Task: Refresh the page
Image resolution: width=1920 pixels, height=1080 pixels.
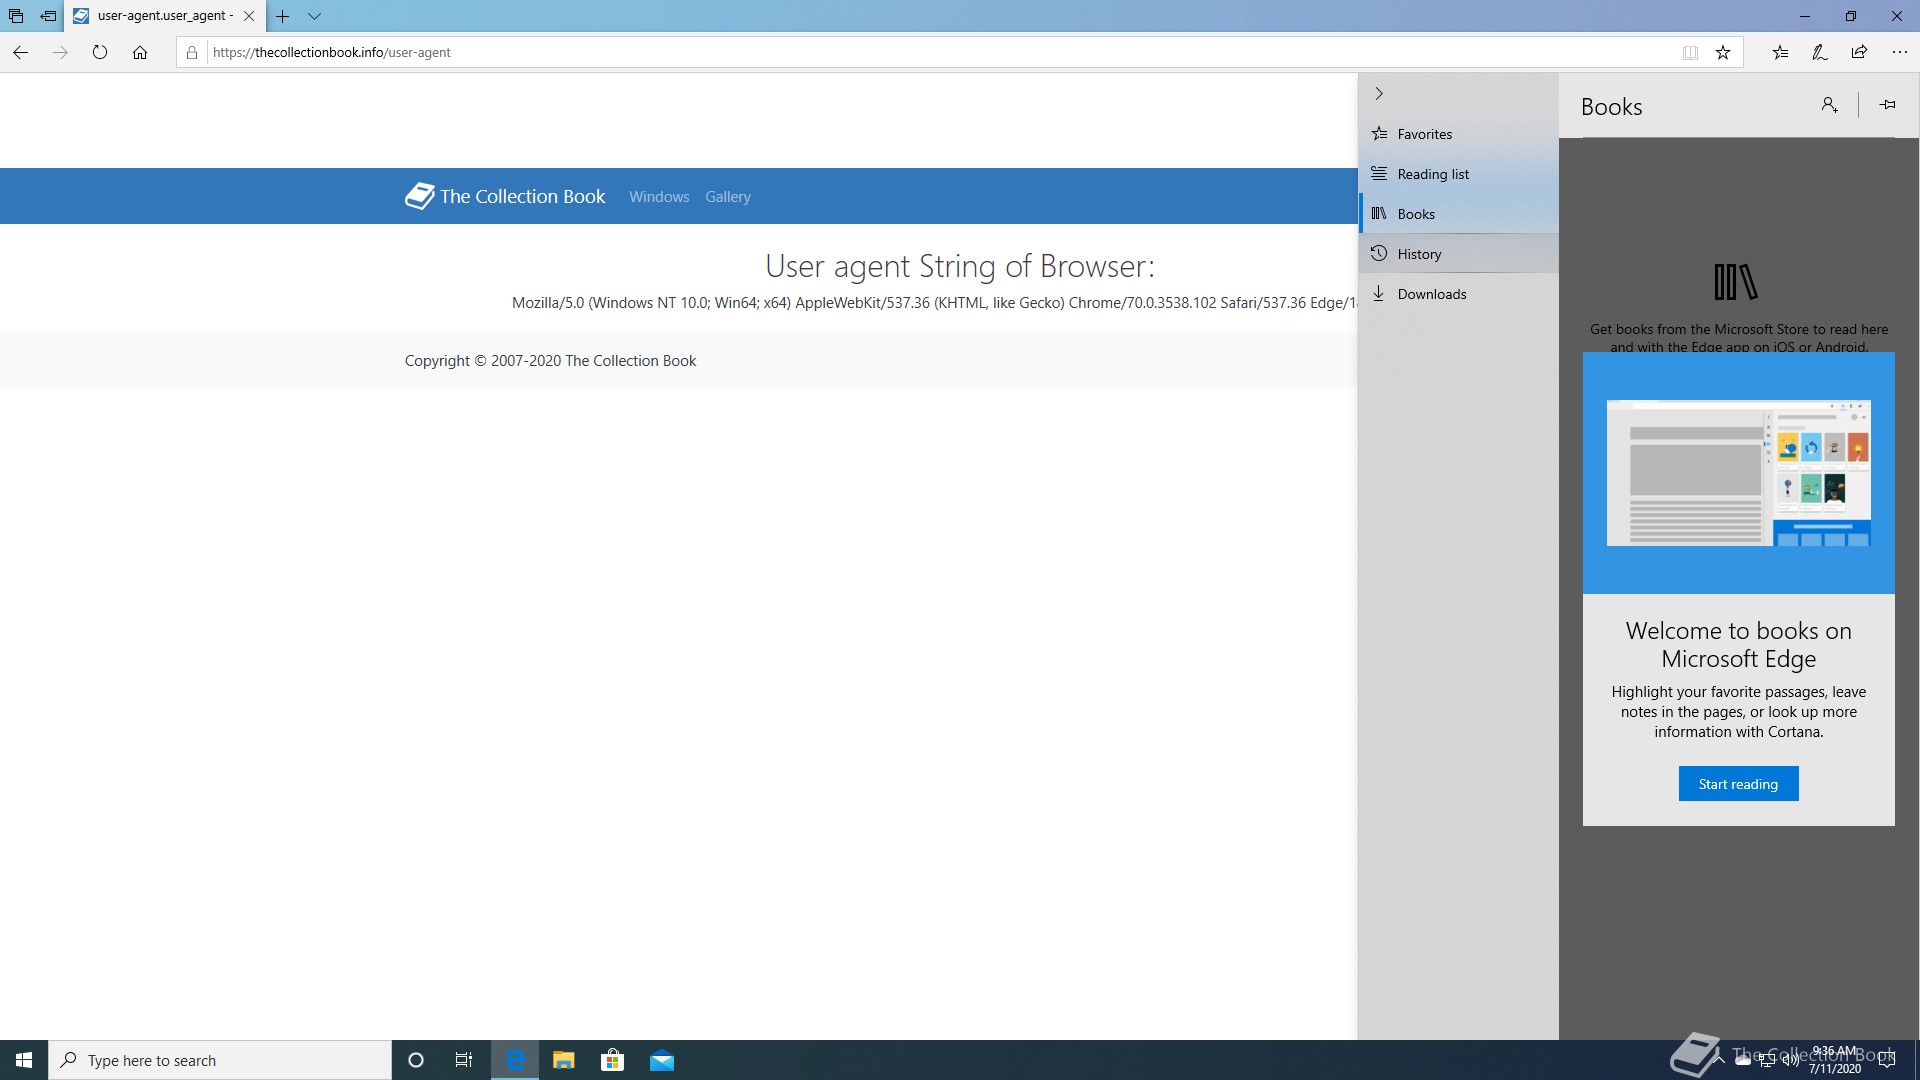Action: 100,52
